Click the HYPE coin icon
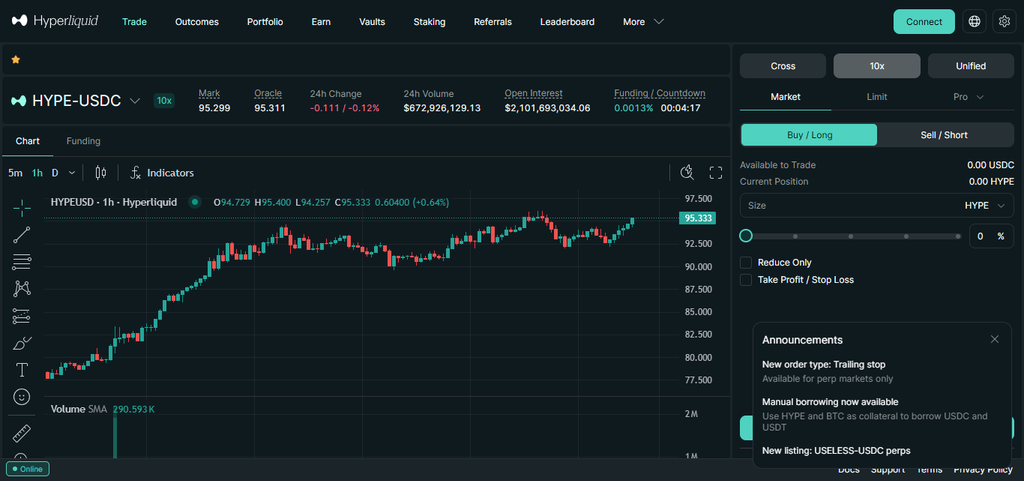The image size is (1024, 481). coord(19,101)
